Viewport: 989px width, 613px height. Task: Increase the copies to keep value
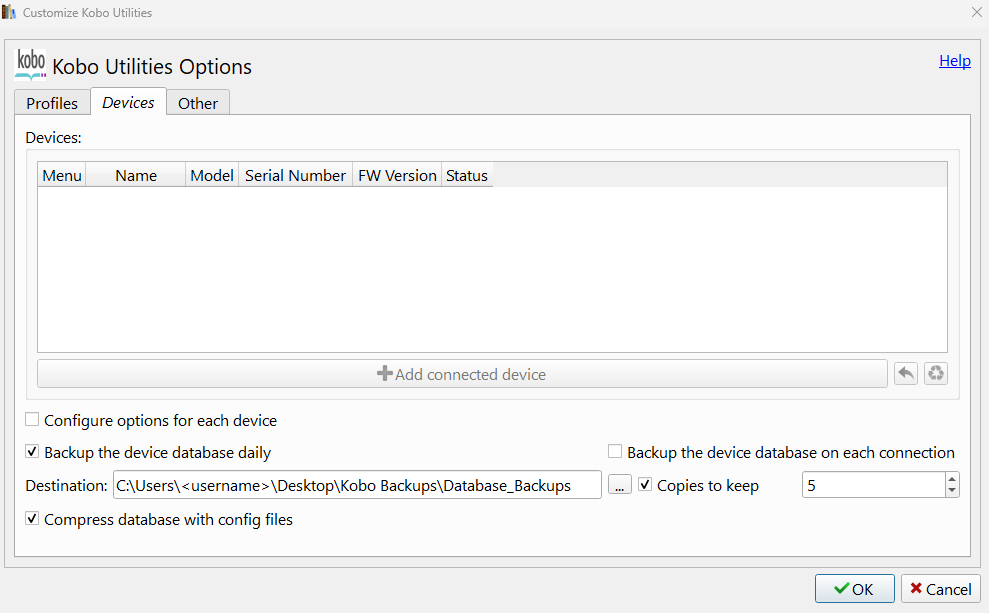tap(952, 479)
